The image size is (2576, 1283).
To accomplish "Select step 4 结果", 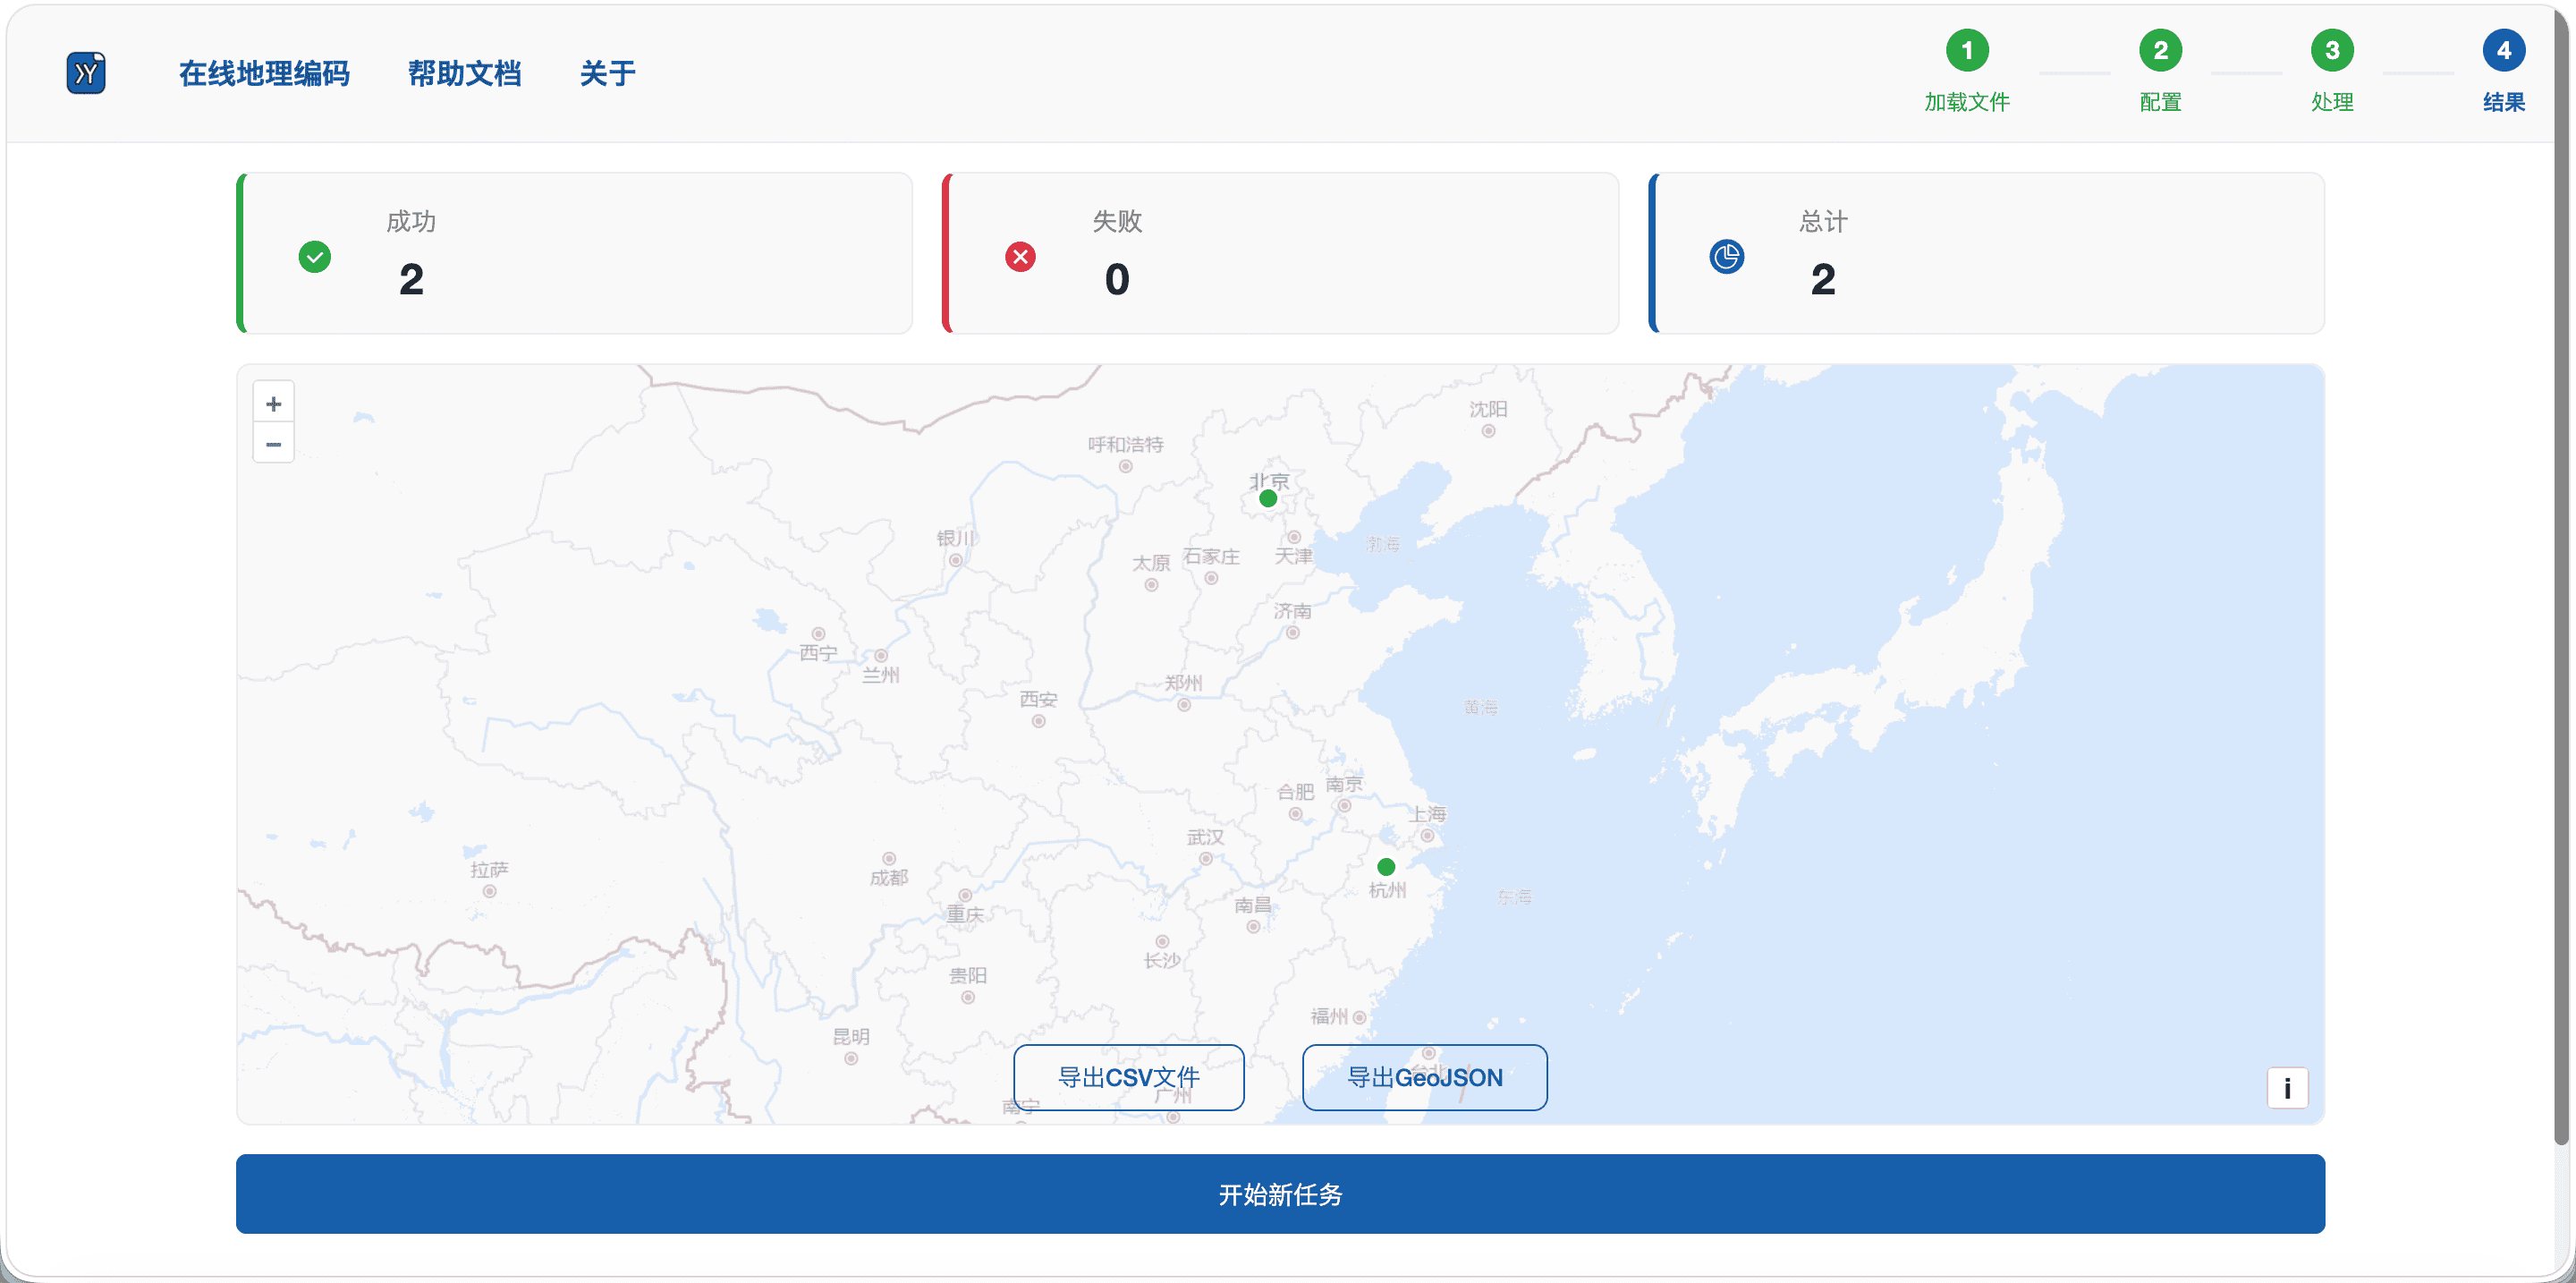I will pyautogui.click(x=2503, y=51).
